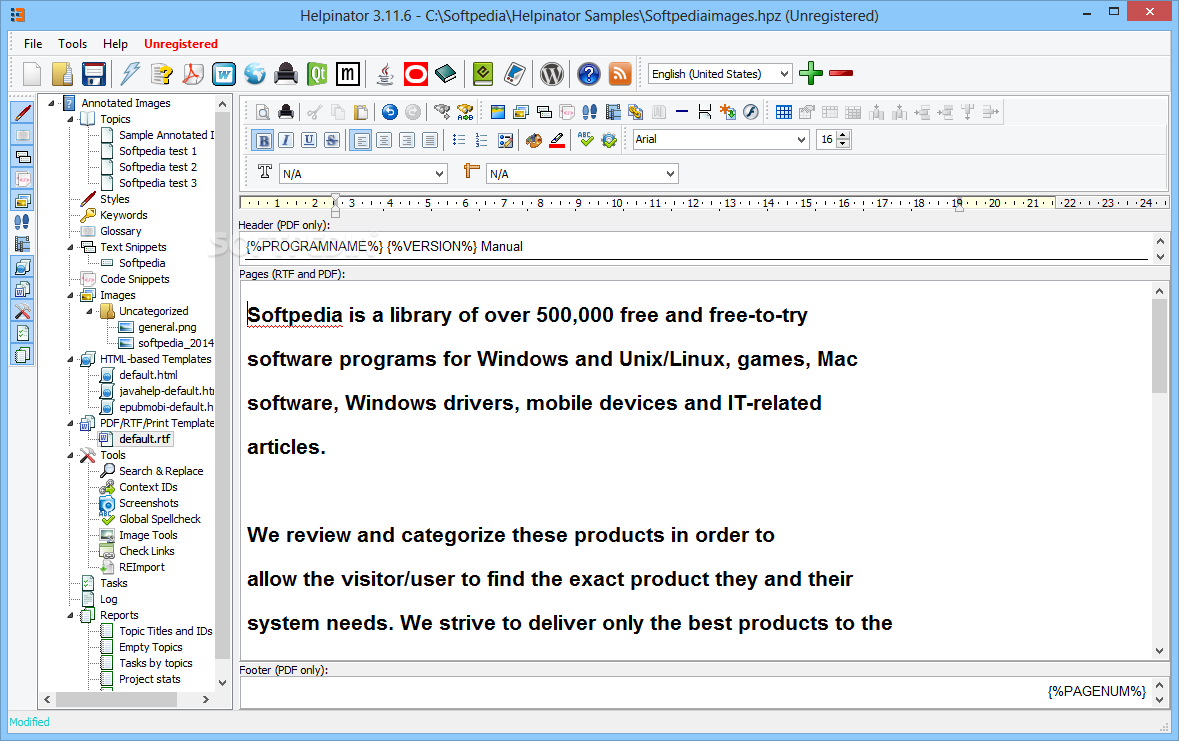Collapse the Text Snippets node

coord(71,247)
